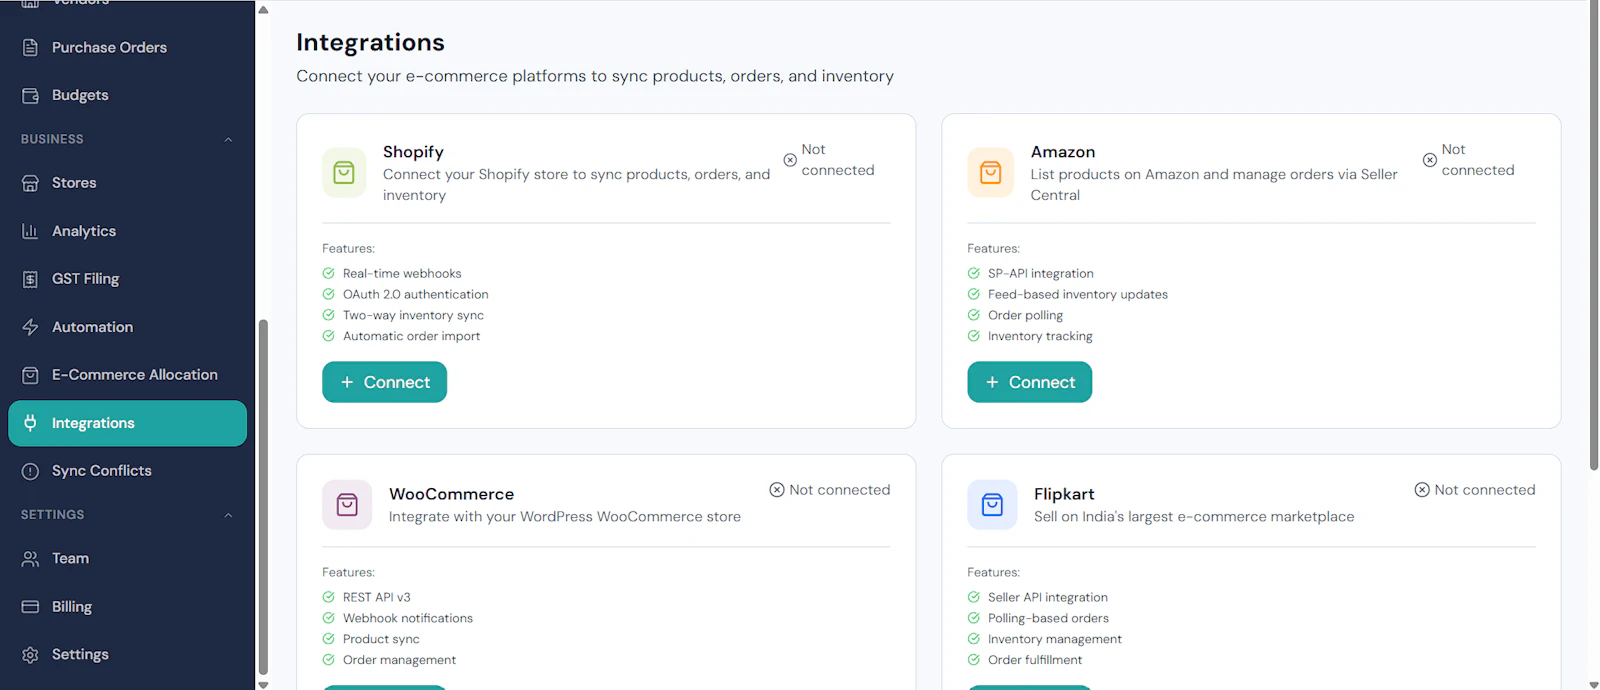Connect the Shopify integration

(384, 382)
